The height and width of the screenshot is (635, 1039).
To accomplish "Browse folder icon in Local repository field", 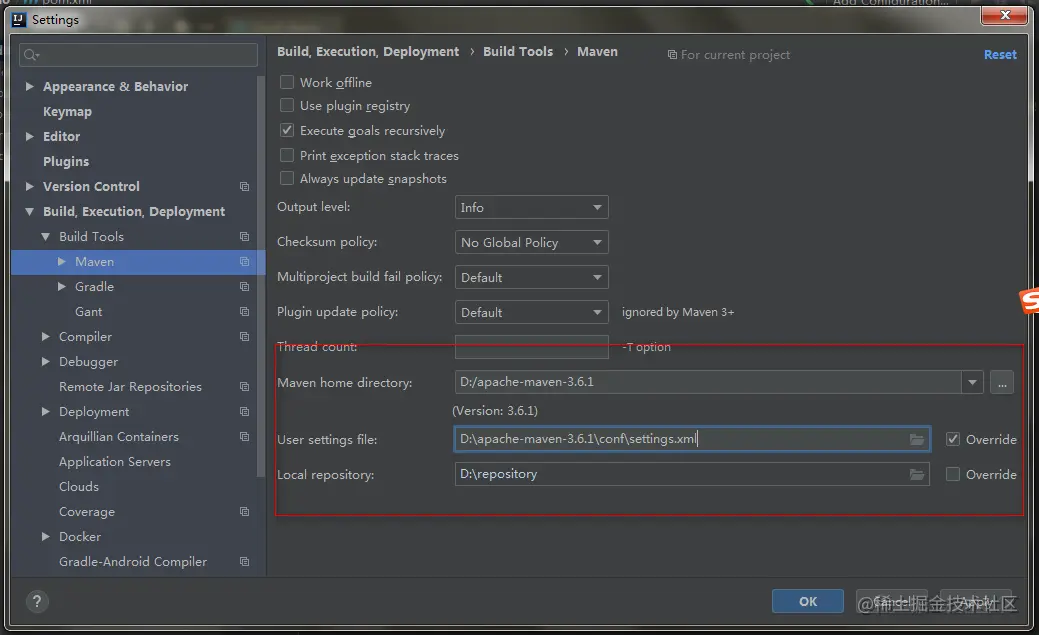I will click(916, 475).
